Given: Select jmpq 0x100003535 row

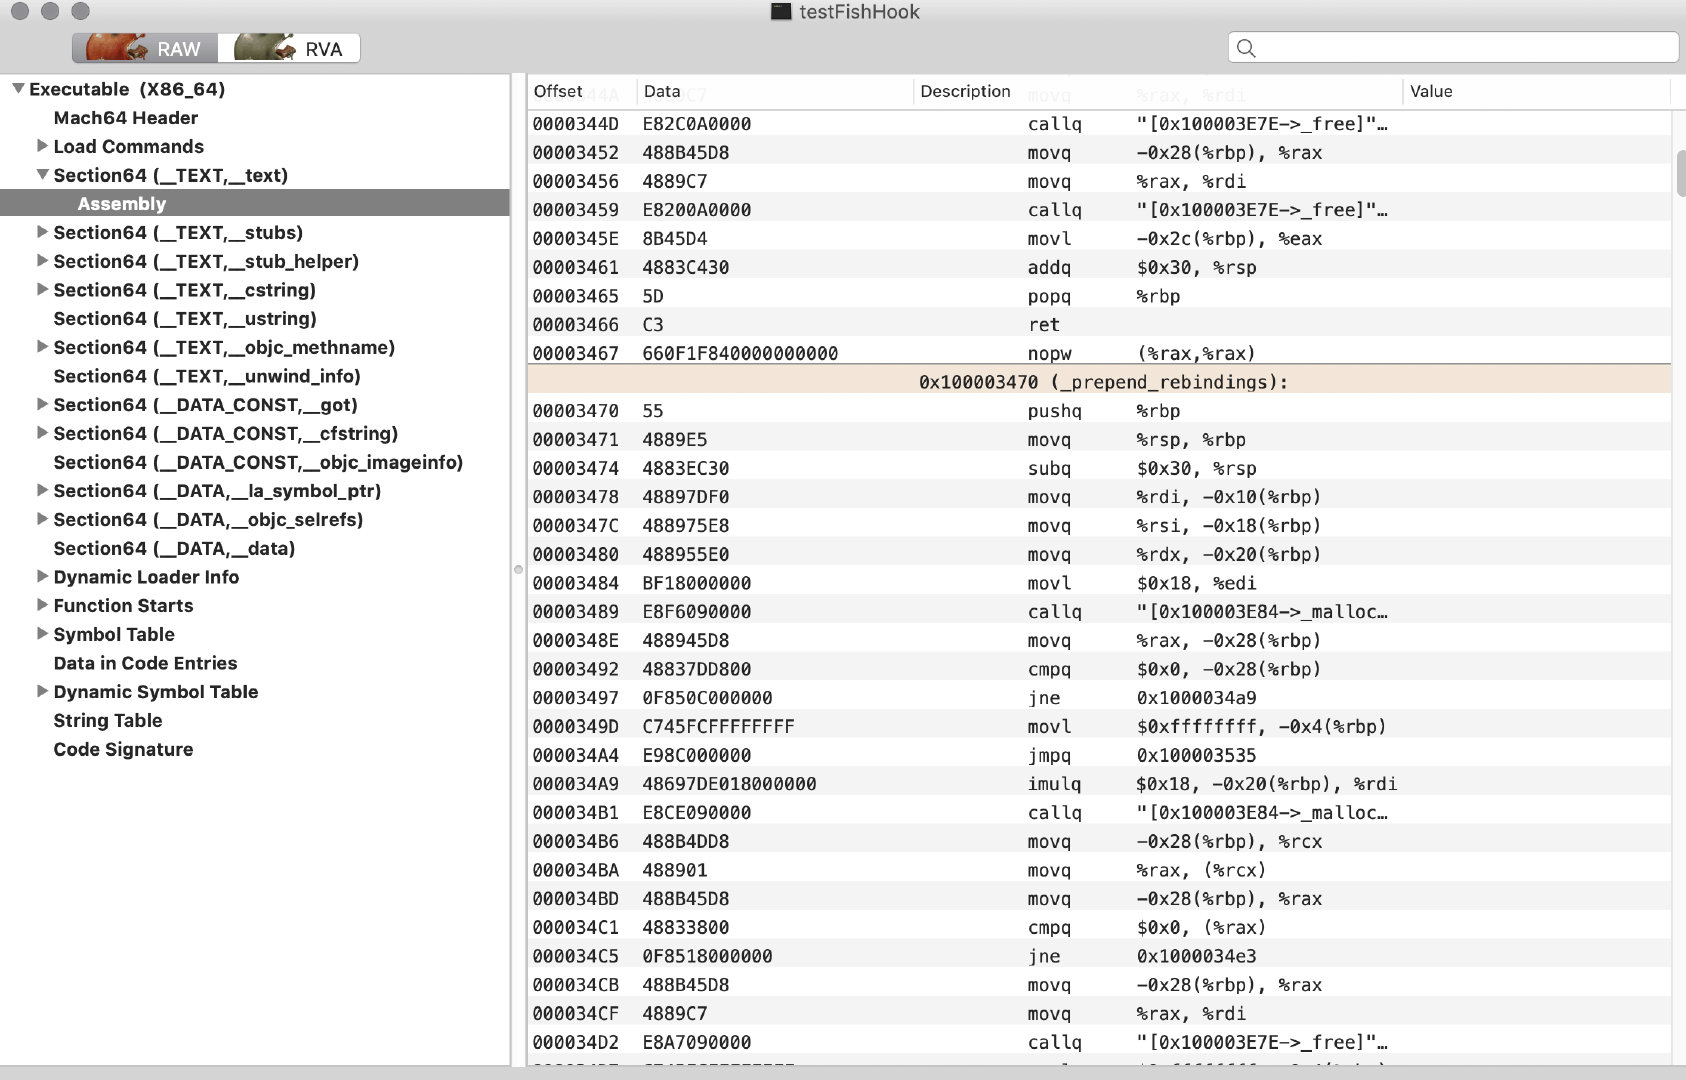Looking at the screenshot, I should point(1099,755).
